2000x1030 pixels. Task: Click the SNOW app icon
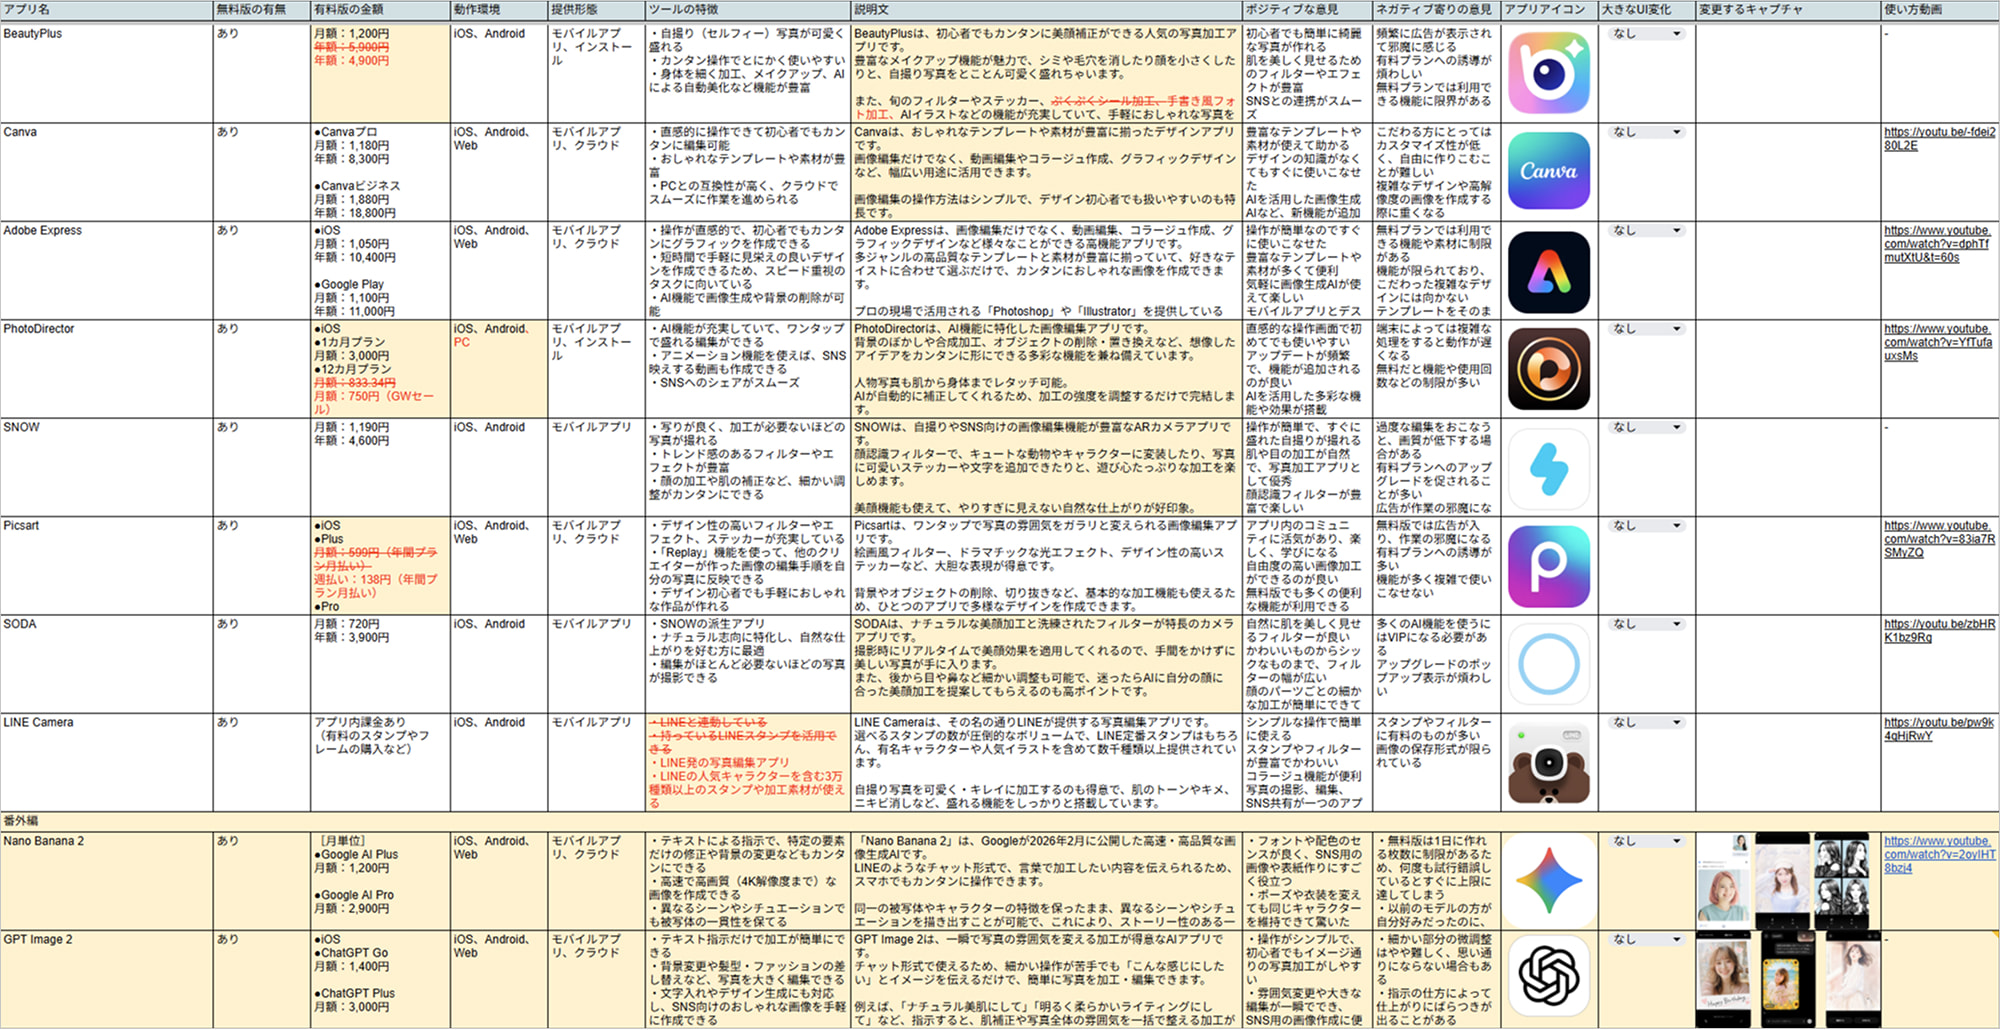coord(1549,468)
